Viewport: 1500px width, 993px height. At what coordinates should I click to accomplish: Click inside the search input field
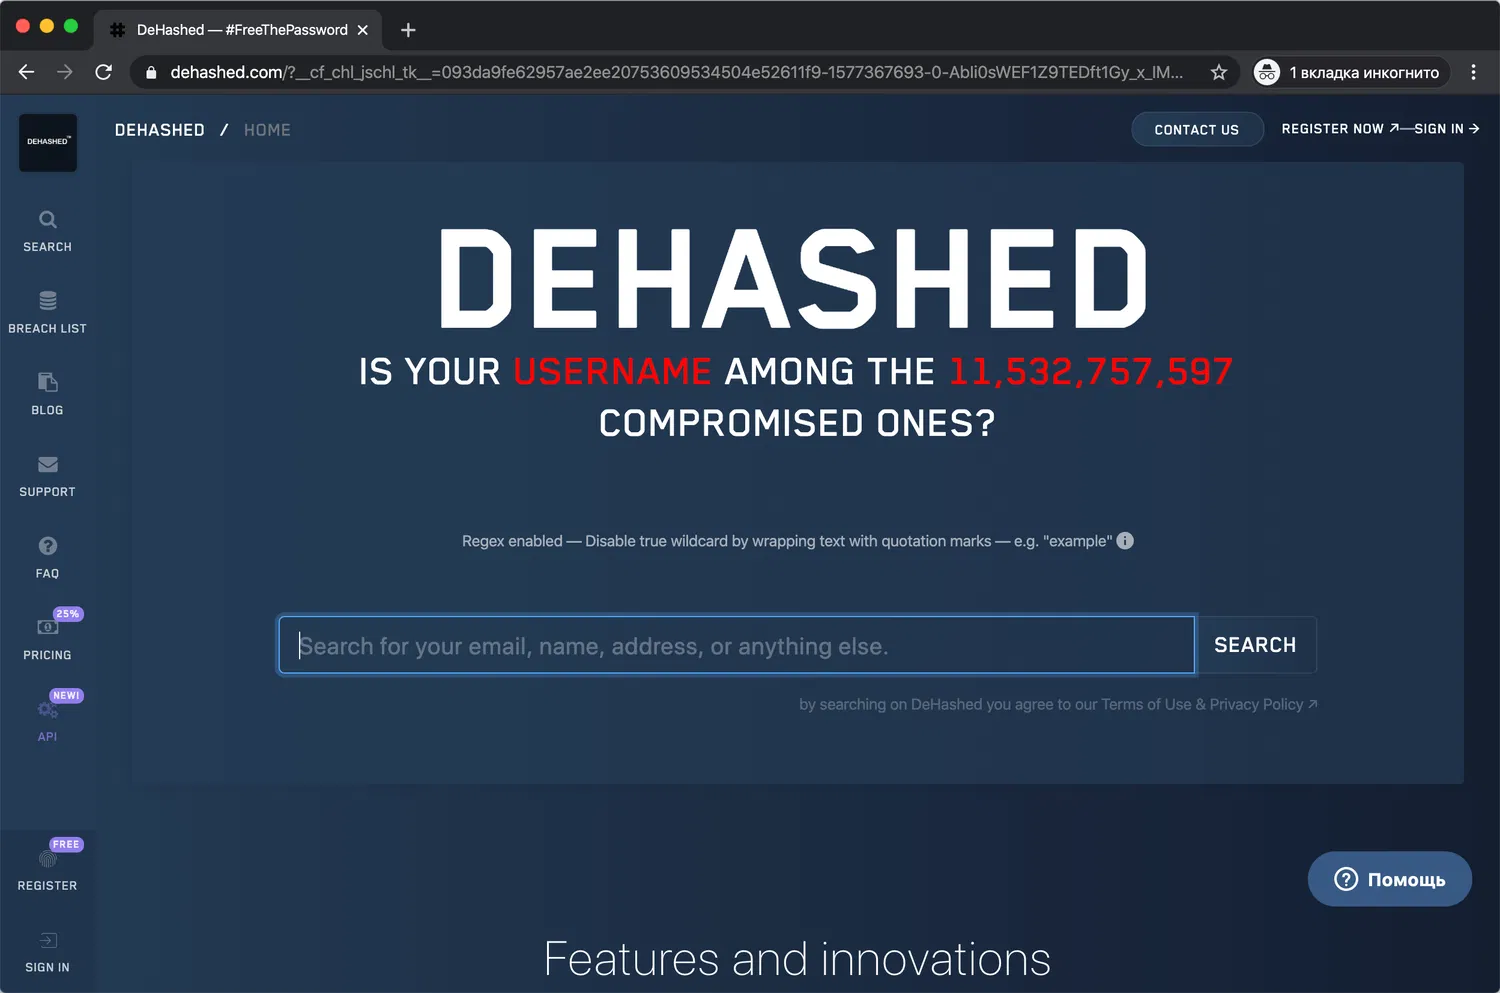pyautogui.click(x=735, y=645)
